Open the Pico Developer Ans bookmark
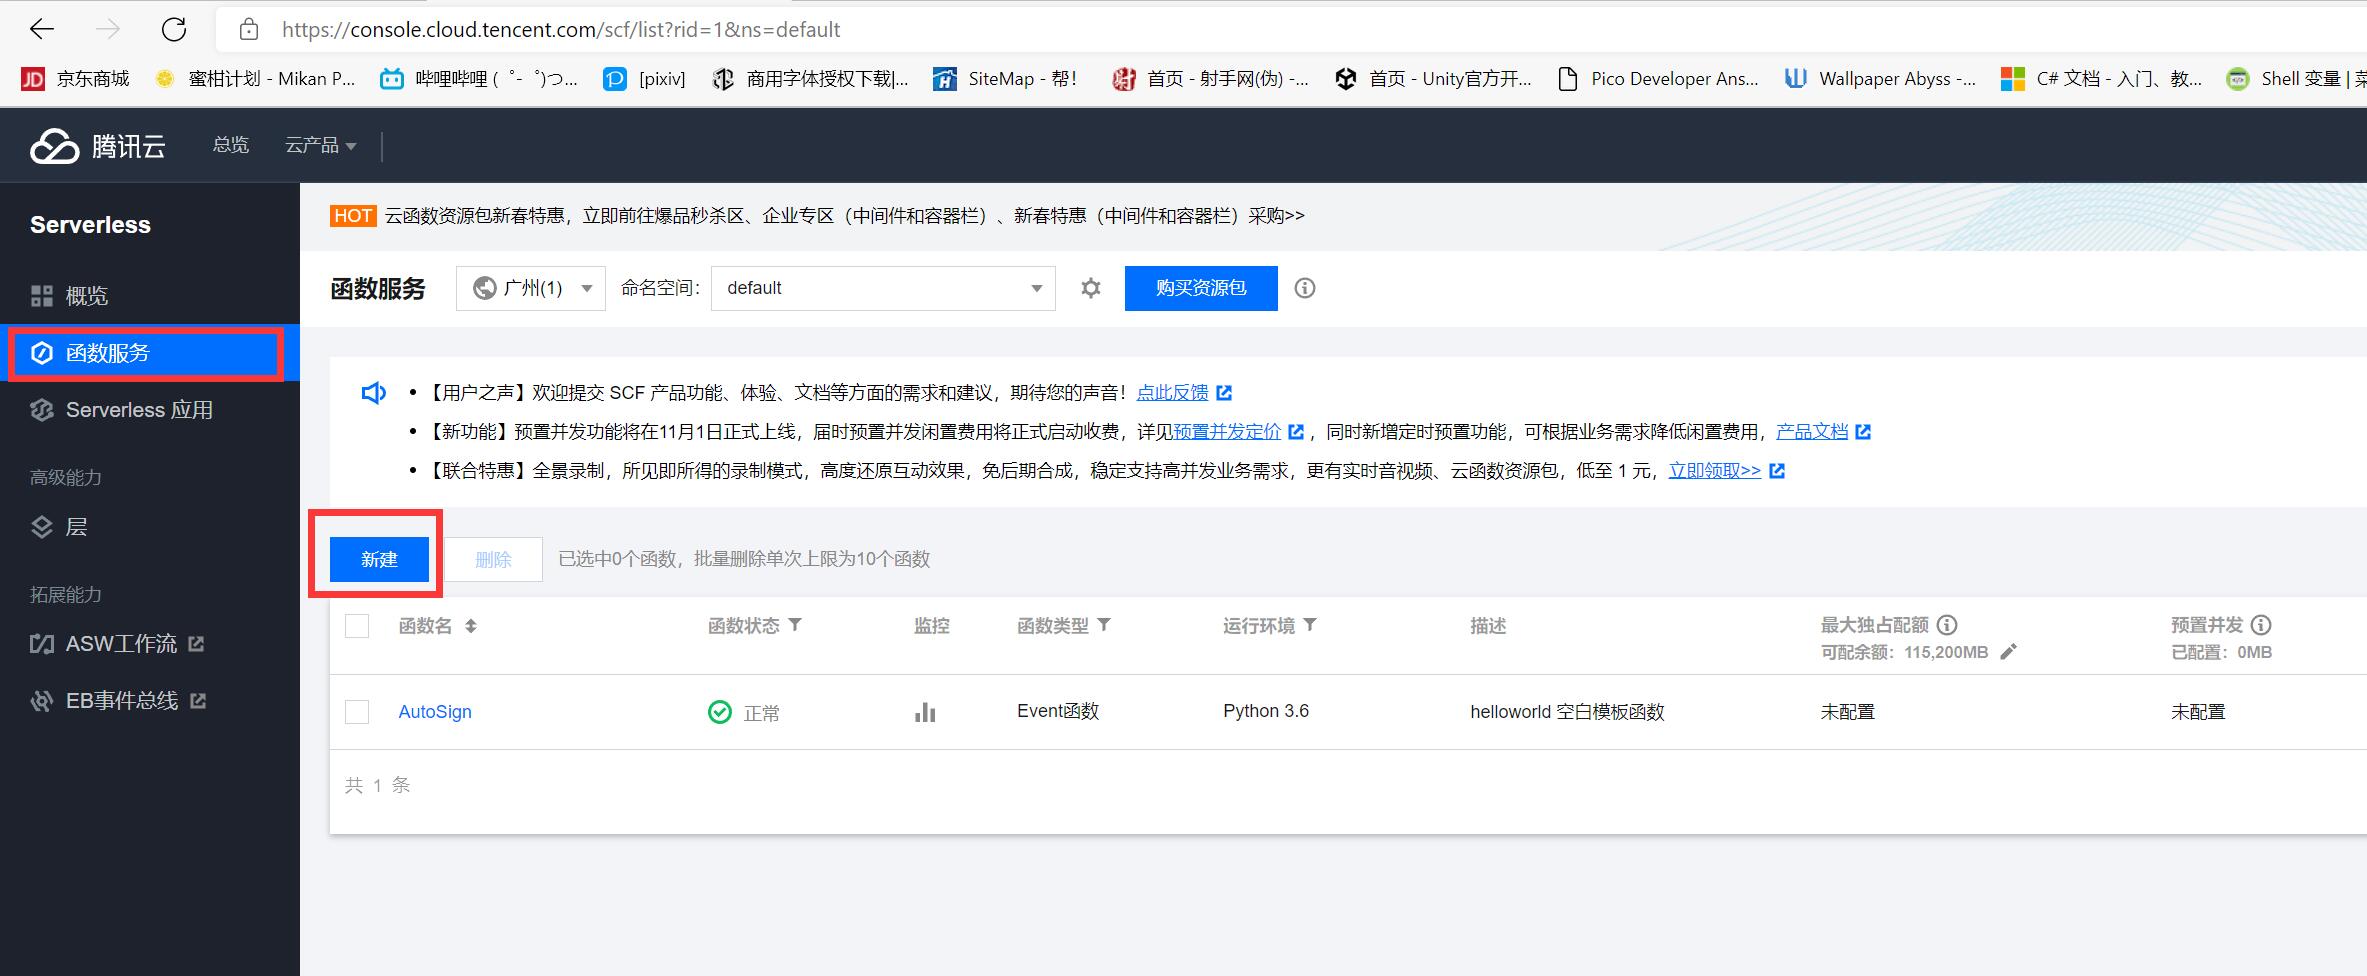Screen dimensions: 2367x976 point(1659,79)
